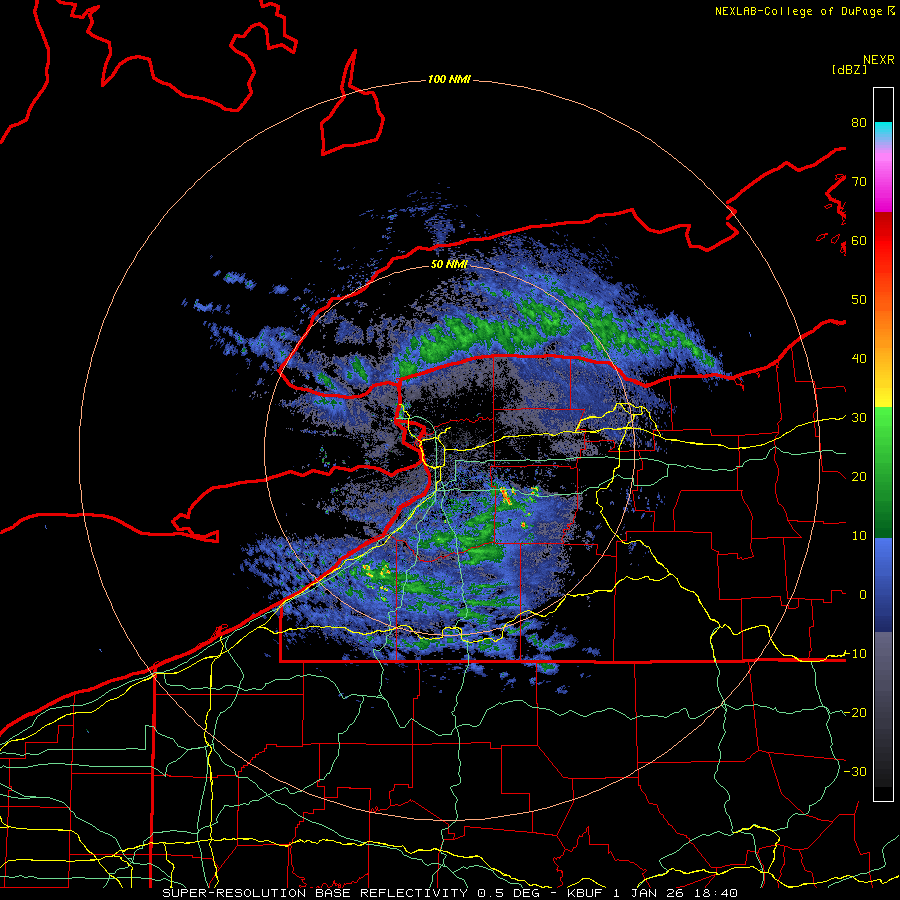Click the positive 10 value on the dBZ scale
This screenshot has width=900, height=900.
pyautogui.click(x=859, y=536)
